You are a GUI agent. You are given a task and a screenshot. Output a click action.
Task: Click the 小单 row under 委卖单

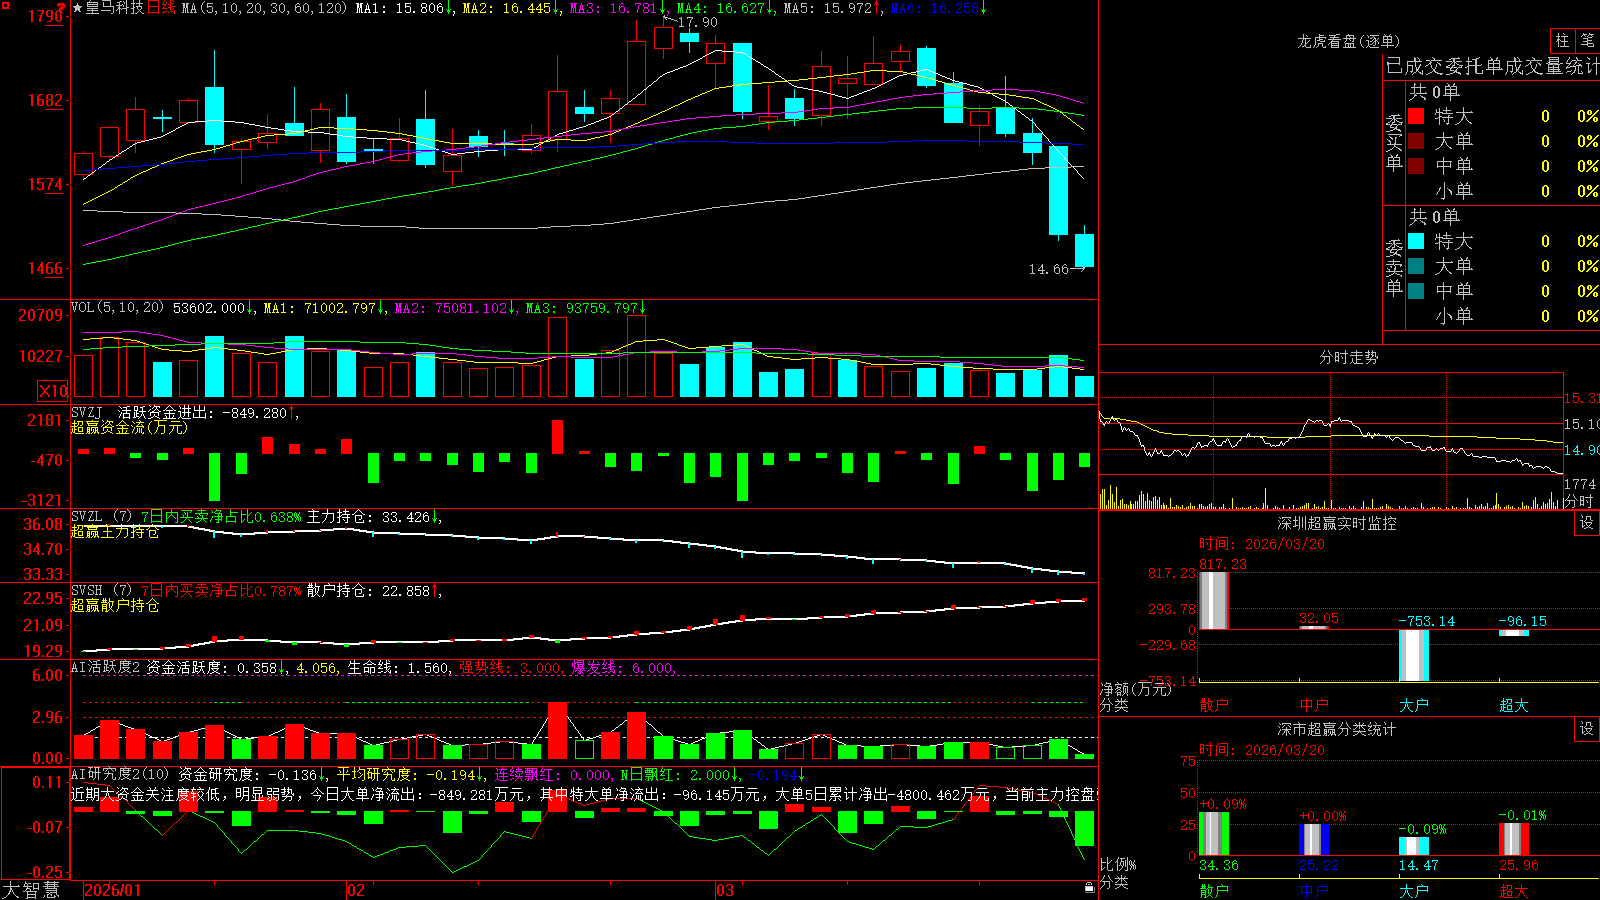point(1503,316)
